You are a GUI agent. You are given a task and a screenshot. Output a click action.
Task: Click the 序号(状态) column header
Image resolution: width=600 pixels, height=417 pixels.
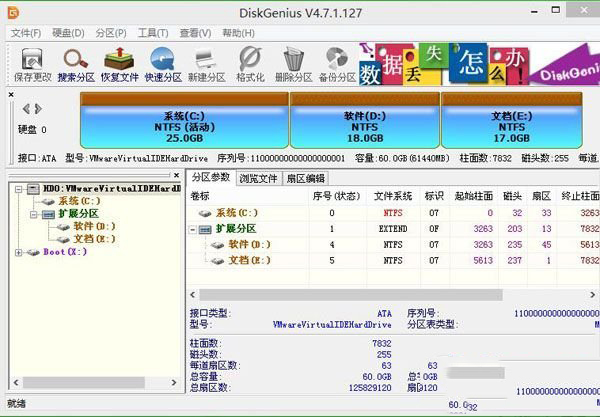point(337,196)
